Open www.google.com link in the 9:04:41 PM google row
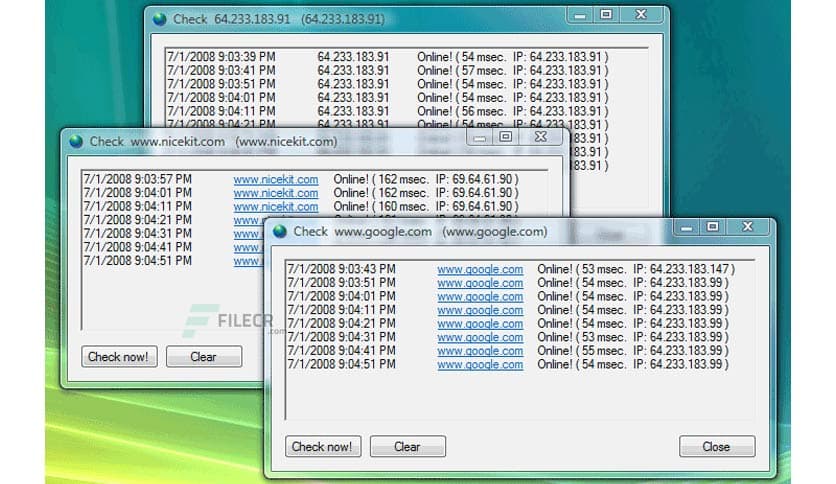Screen dimensions: 836x484 [480, 351]
